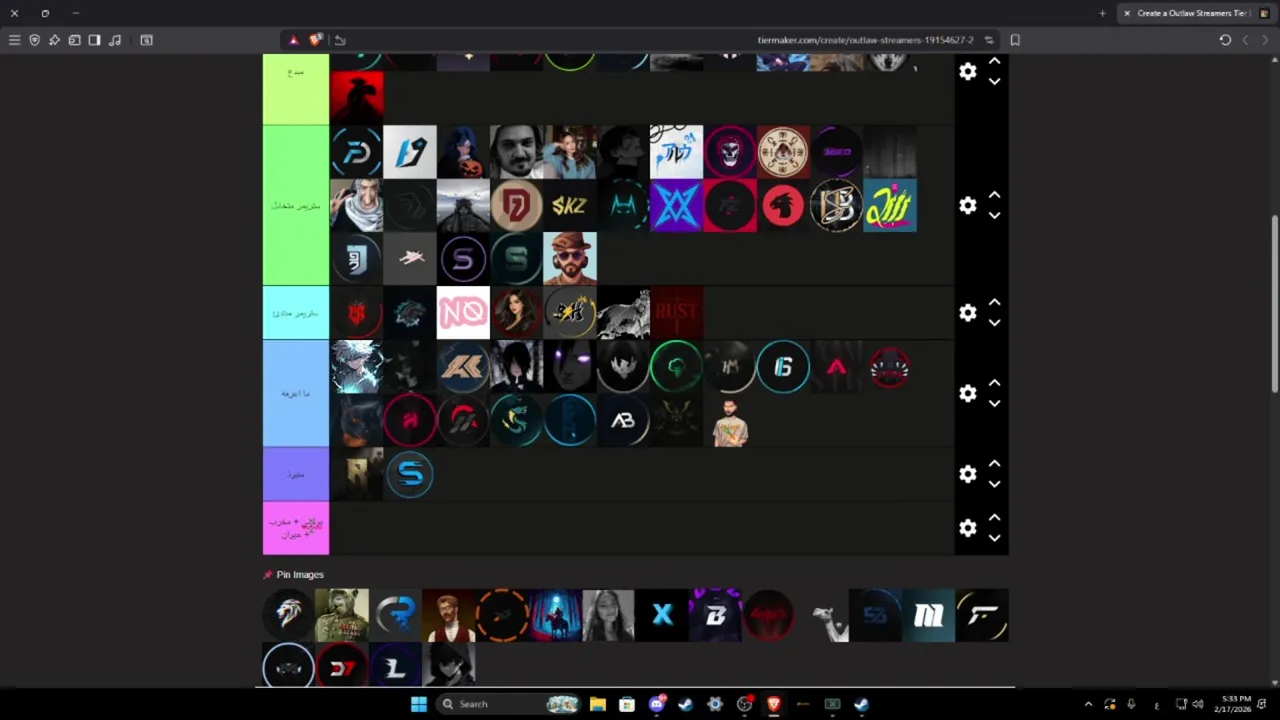Click the Pin Images label

pos(300,575)
